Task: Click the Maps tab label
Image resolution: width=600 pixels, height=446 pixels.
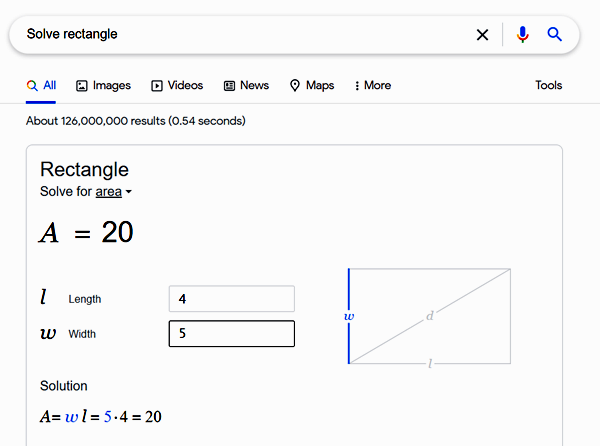Action: click(x=320, y=86)
